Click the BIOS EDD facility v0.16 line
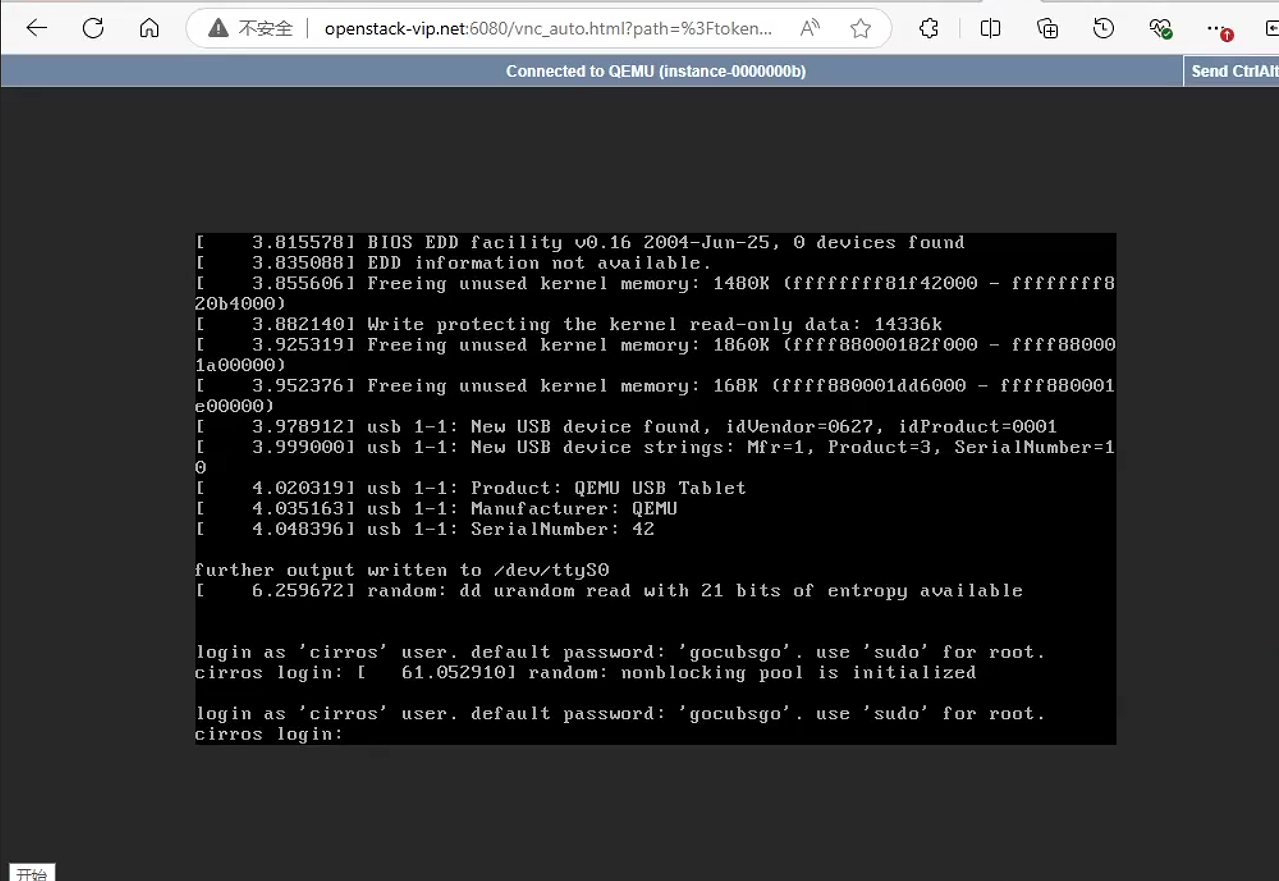Viewport: 1279px width, 881px height. (580, 242)
